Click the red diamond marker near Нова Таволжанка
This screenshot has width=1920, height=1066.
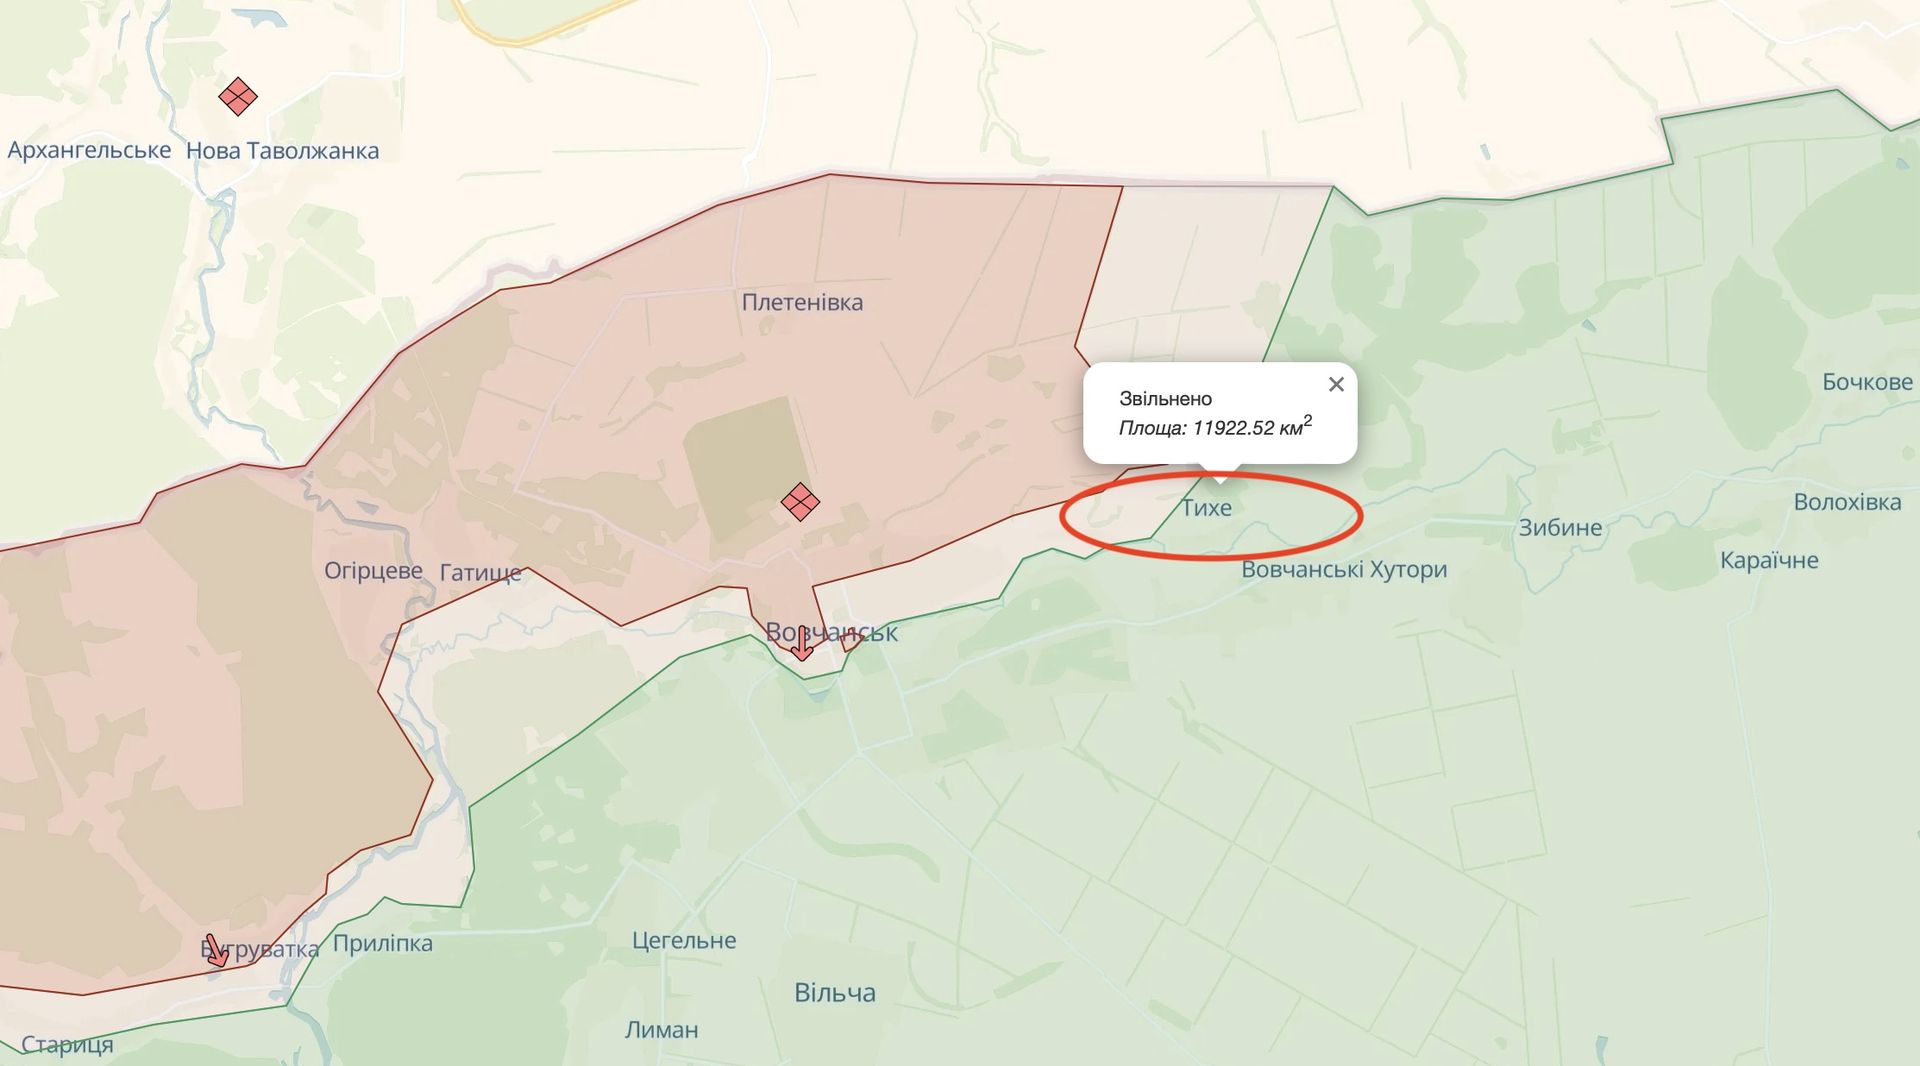[238, 97]
